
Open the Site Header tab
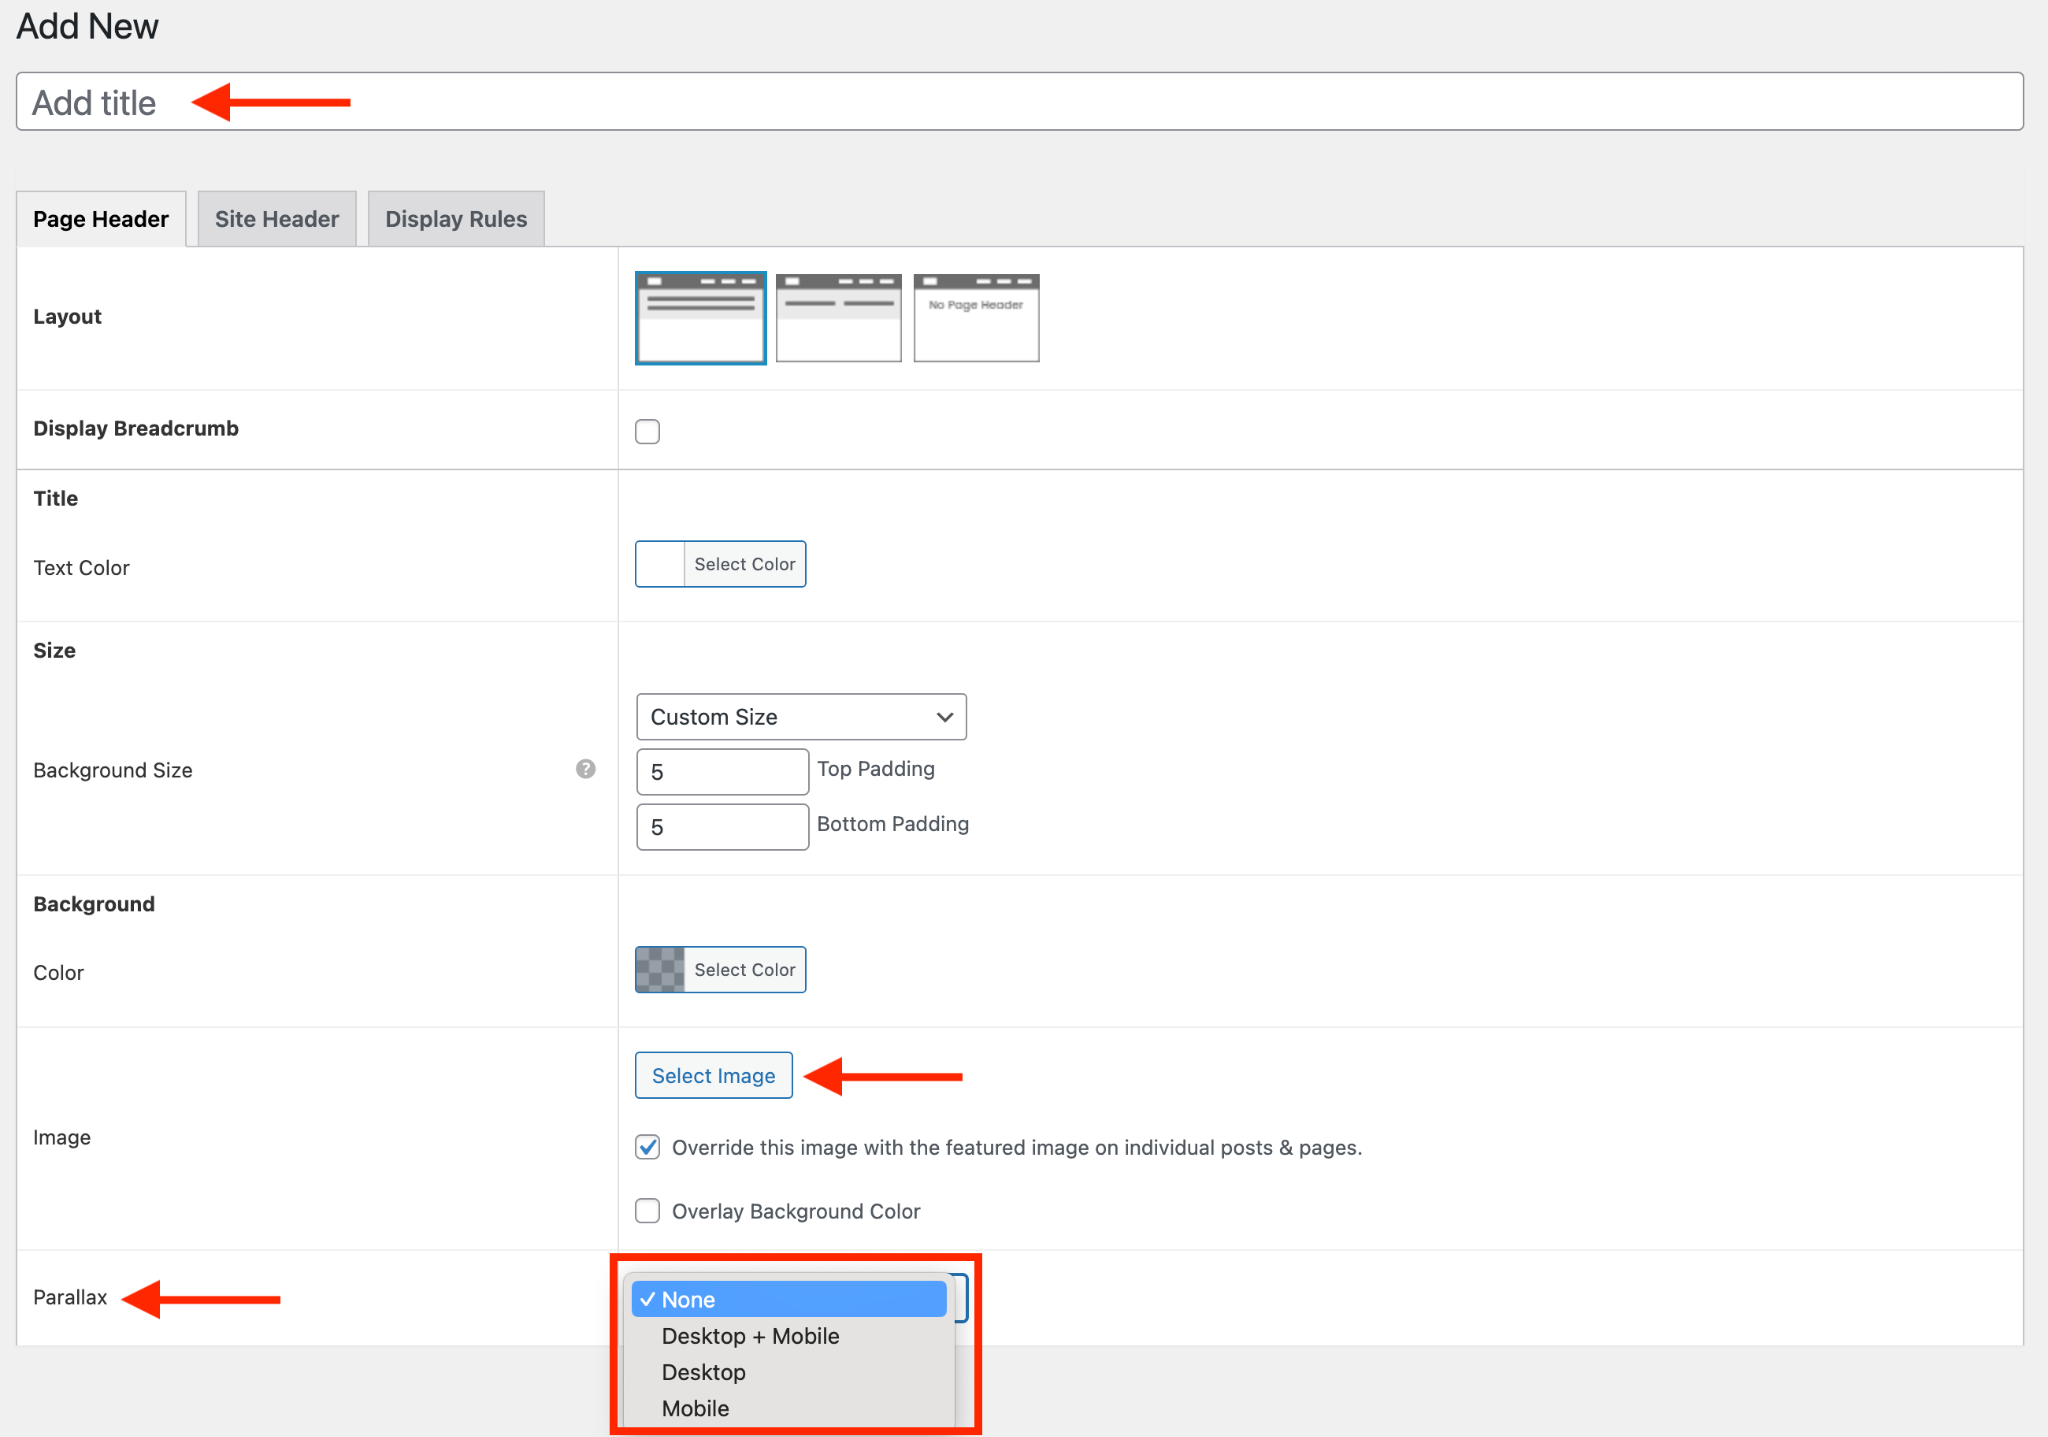click(277, 219)
